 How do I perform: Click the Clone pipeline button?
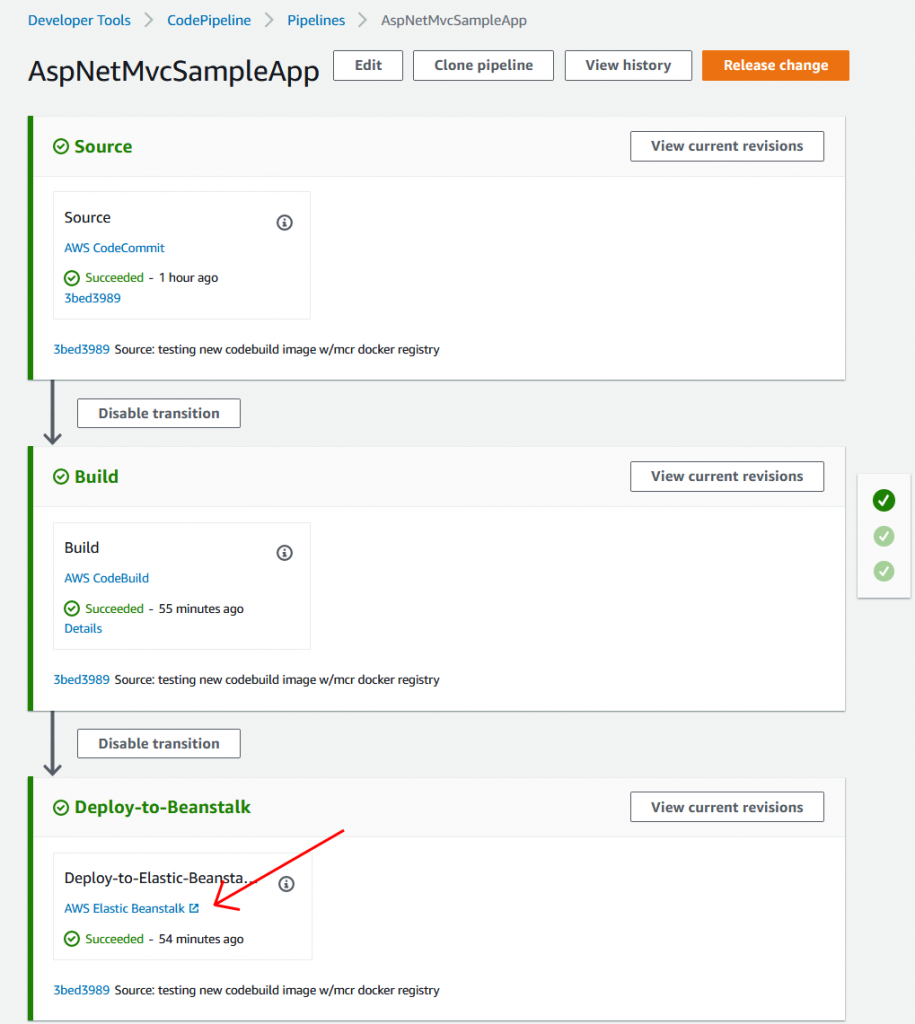pyautogui.click(x=483, y=65)
